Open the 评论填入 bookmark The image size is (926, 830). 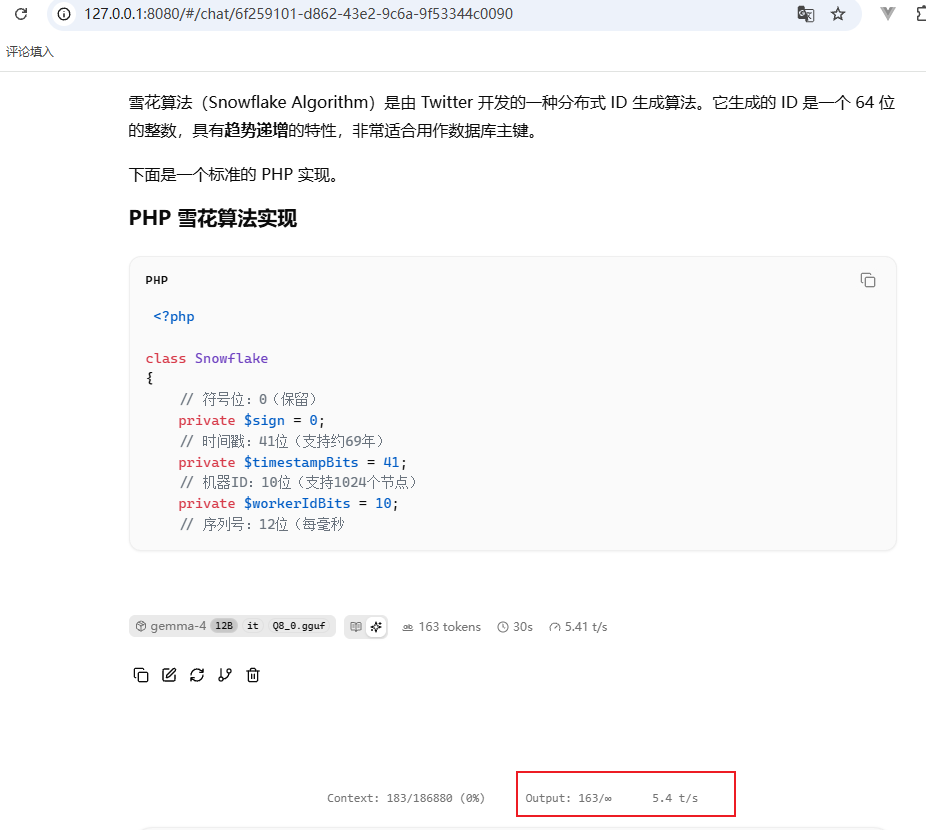click(30, 52)
